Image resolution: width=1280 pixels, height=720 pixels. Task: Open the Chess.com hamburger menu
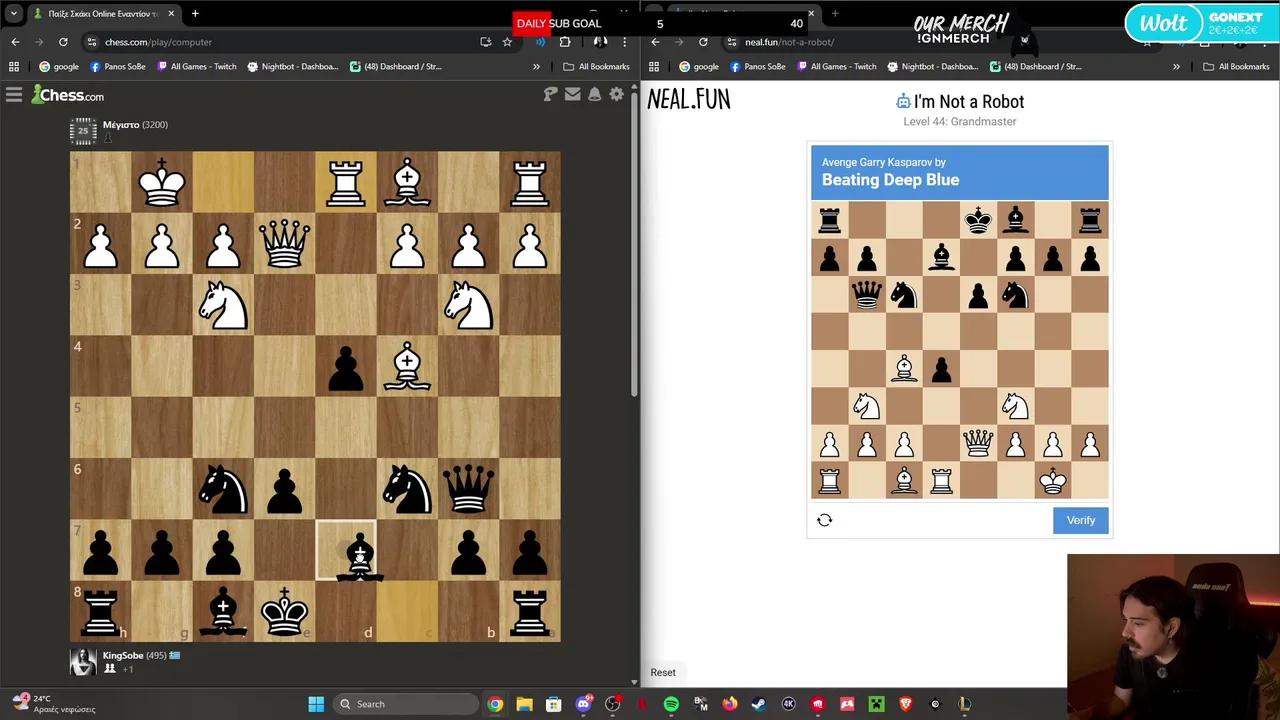coord(13,95)
